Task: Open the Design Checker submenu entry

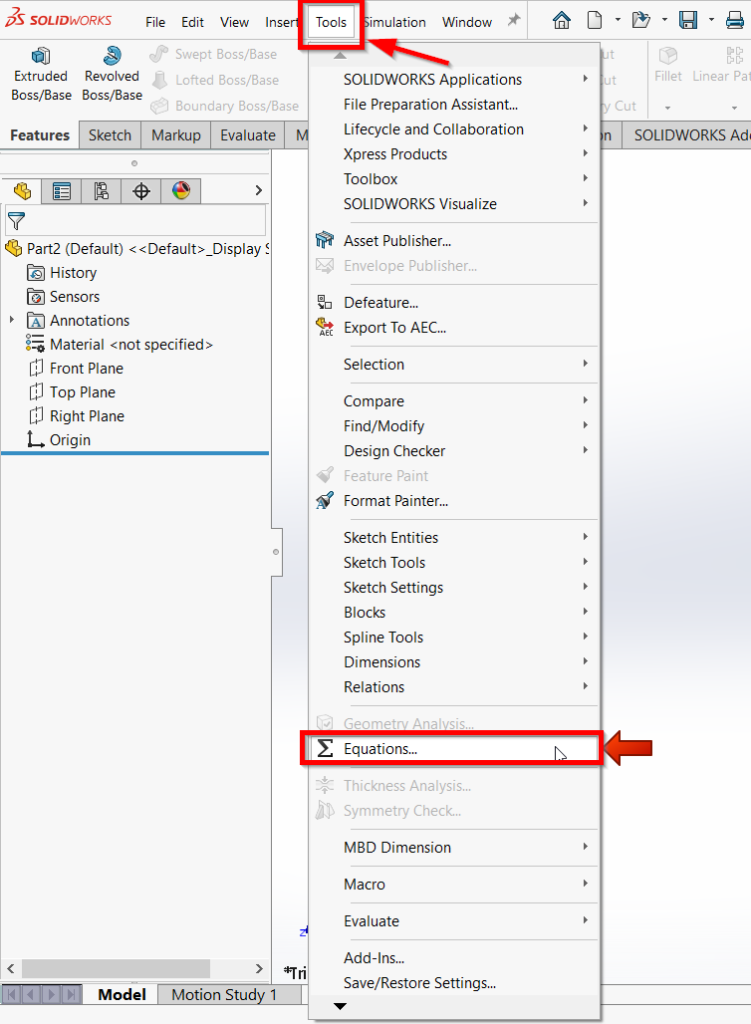Action: tap(454, 451)
